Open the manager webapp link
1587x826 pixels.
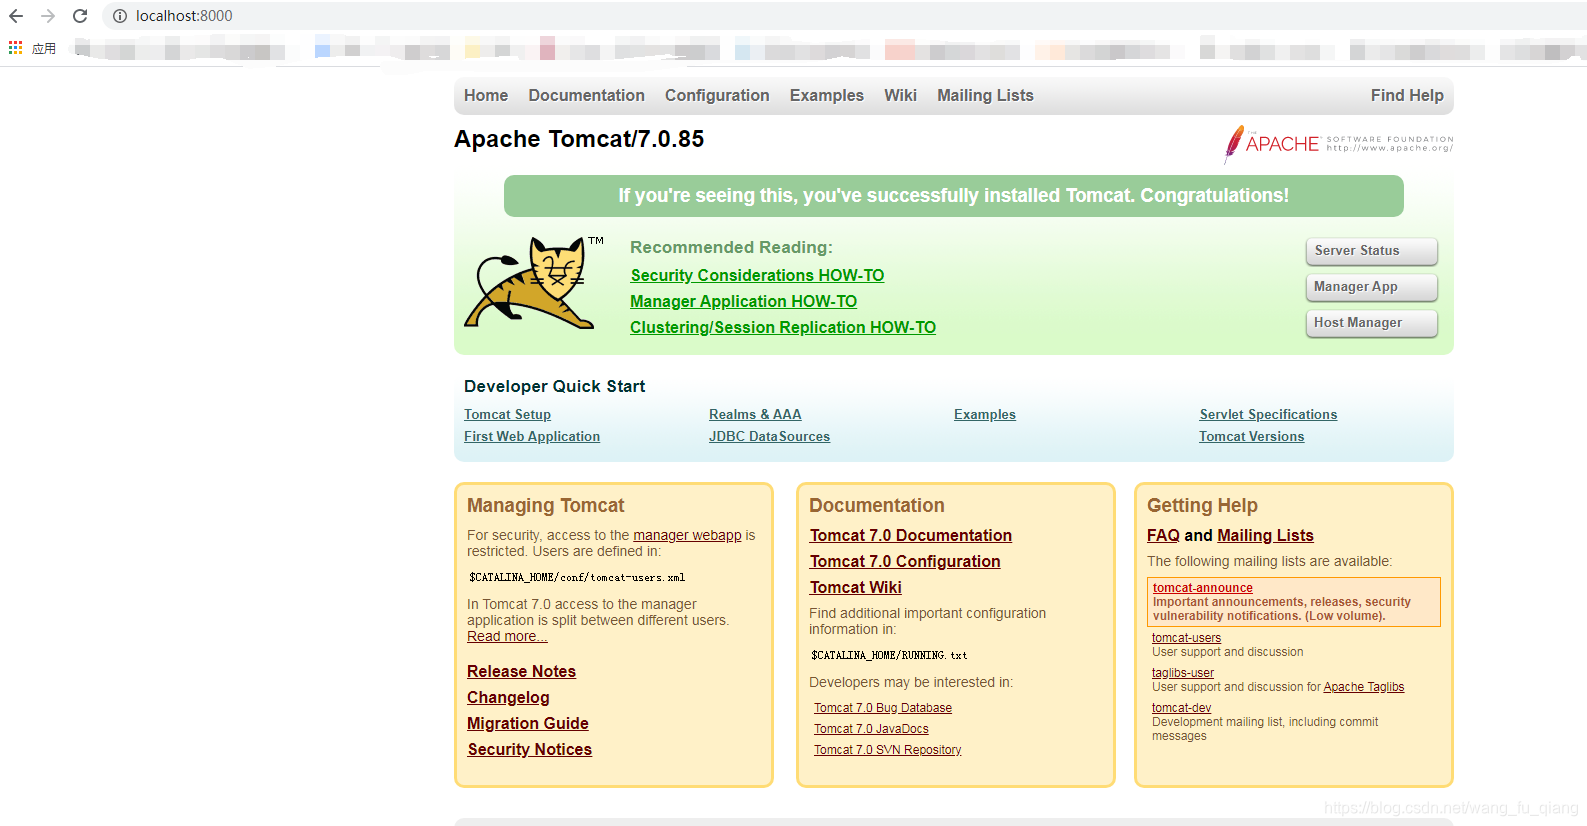pyautogui.click(x=687, y=536)
